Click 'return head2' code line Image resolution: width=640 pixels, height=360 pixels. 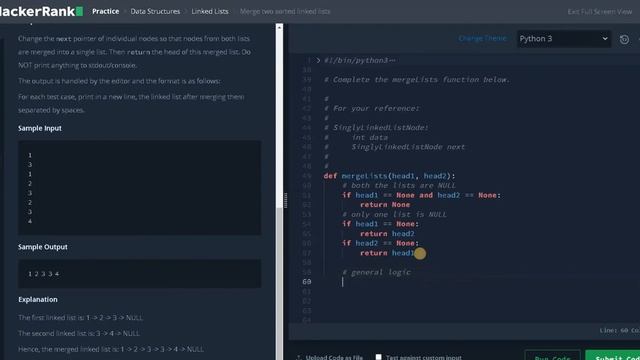(387, 233)
